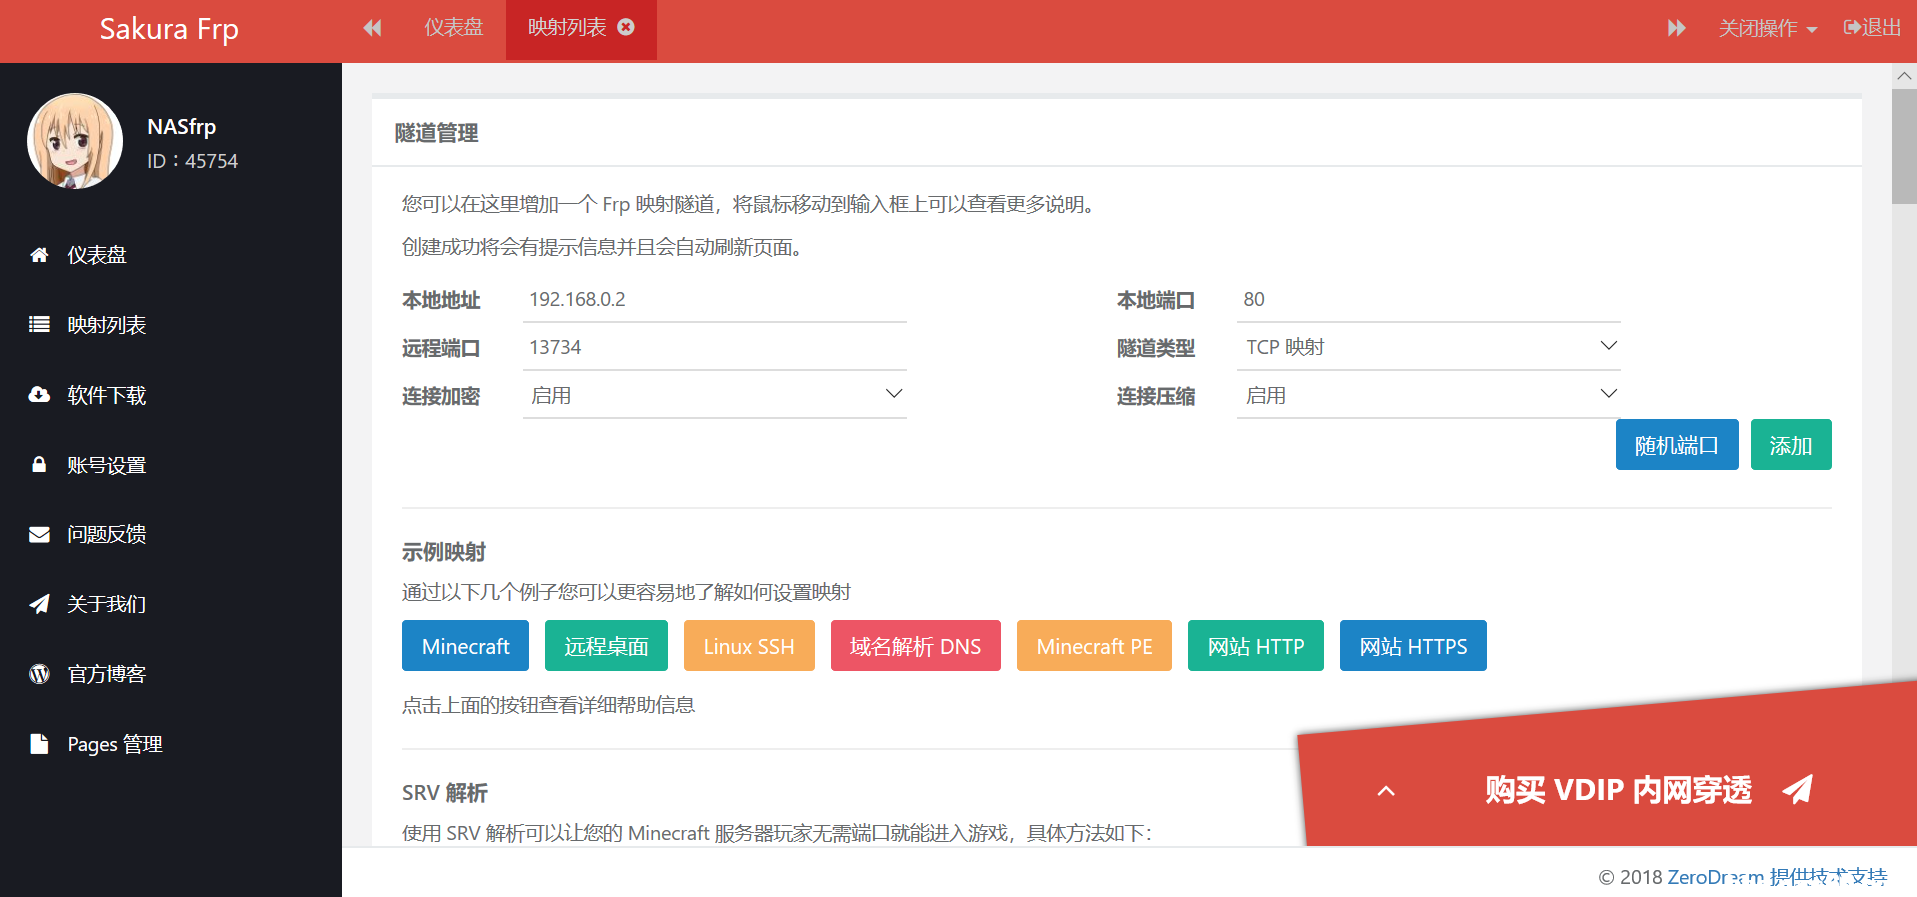Click the 本地端口 input field
This screenshot has width=1917, height=897.
[x=1428, y=299]
